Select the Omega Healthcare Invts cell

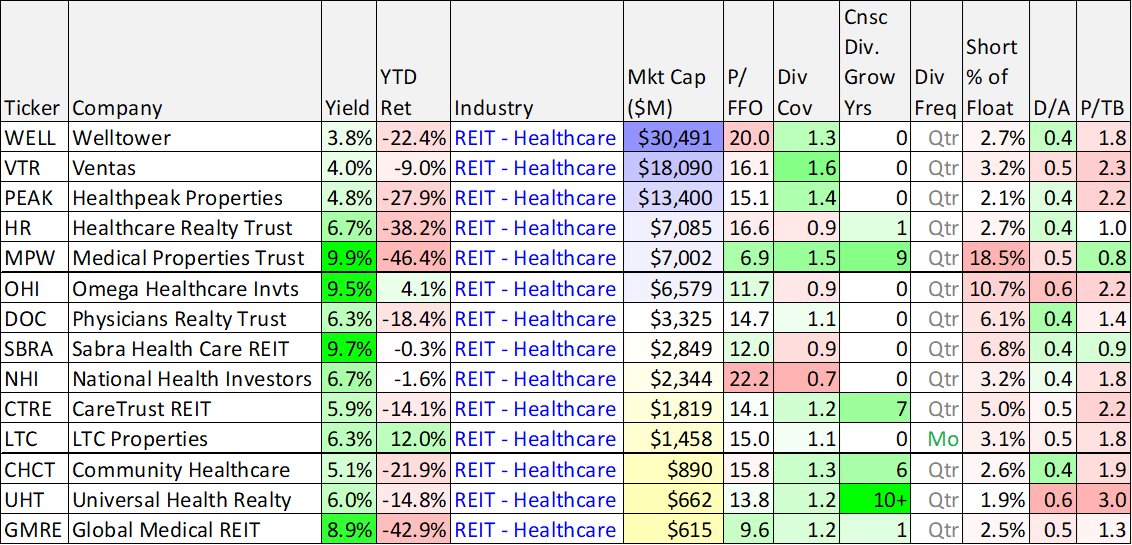[195, 289]
